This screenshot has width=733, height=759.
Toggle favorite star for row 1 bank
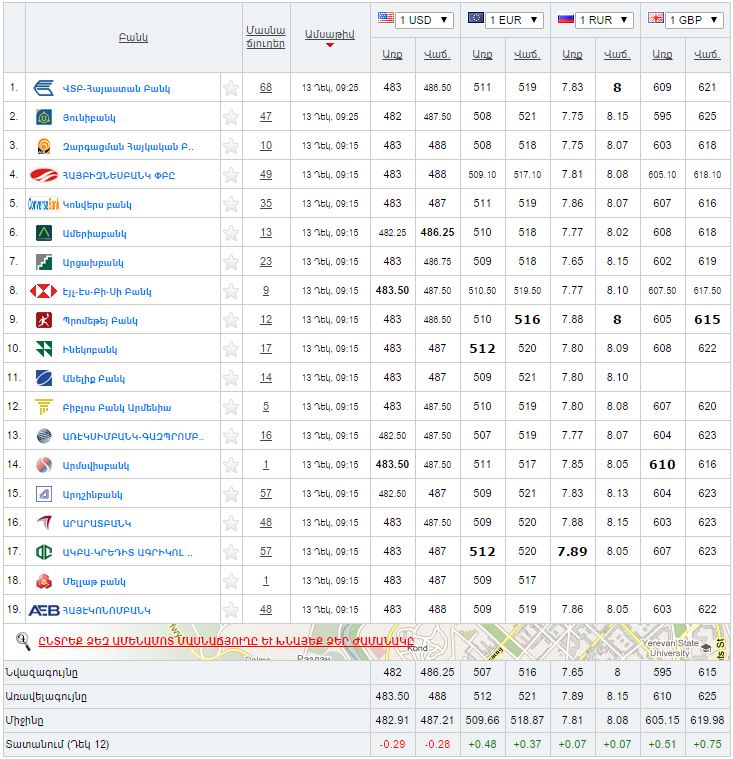pos(231,88)
